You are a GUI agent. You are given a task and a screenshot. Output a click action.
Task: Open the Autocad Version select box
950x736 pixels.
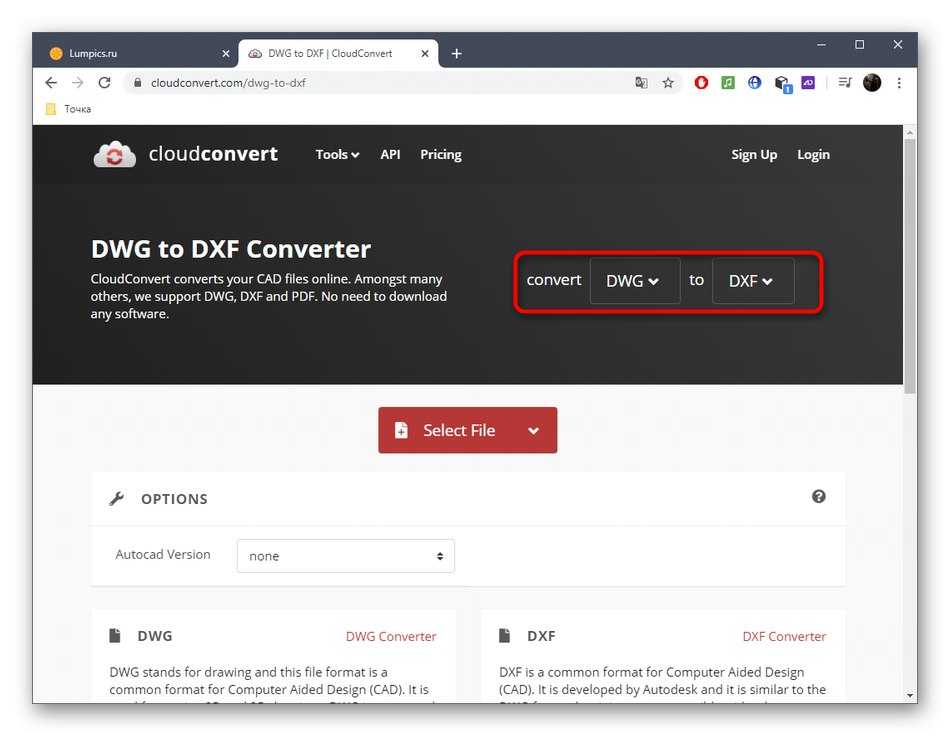345,556
